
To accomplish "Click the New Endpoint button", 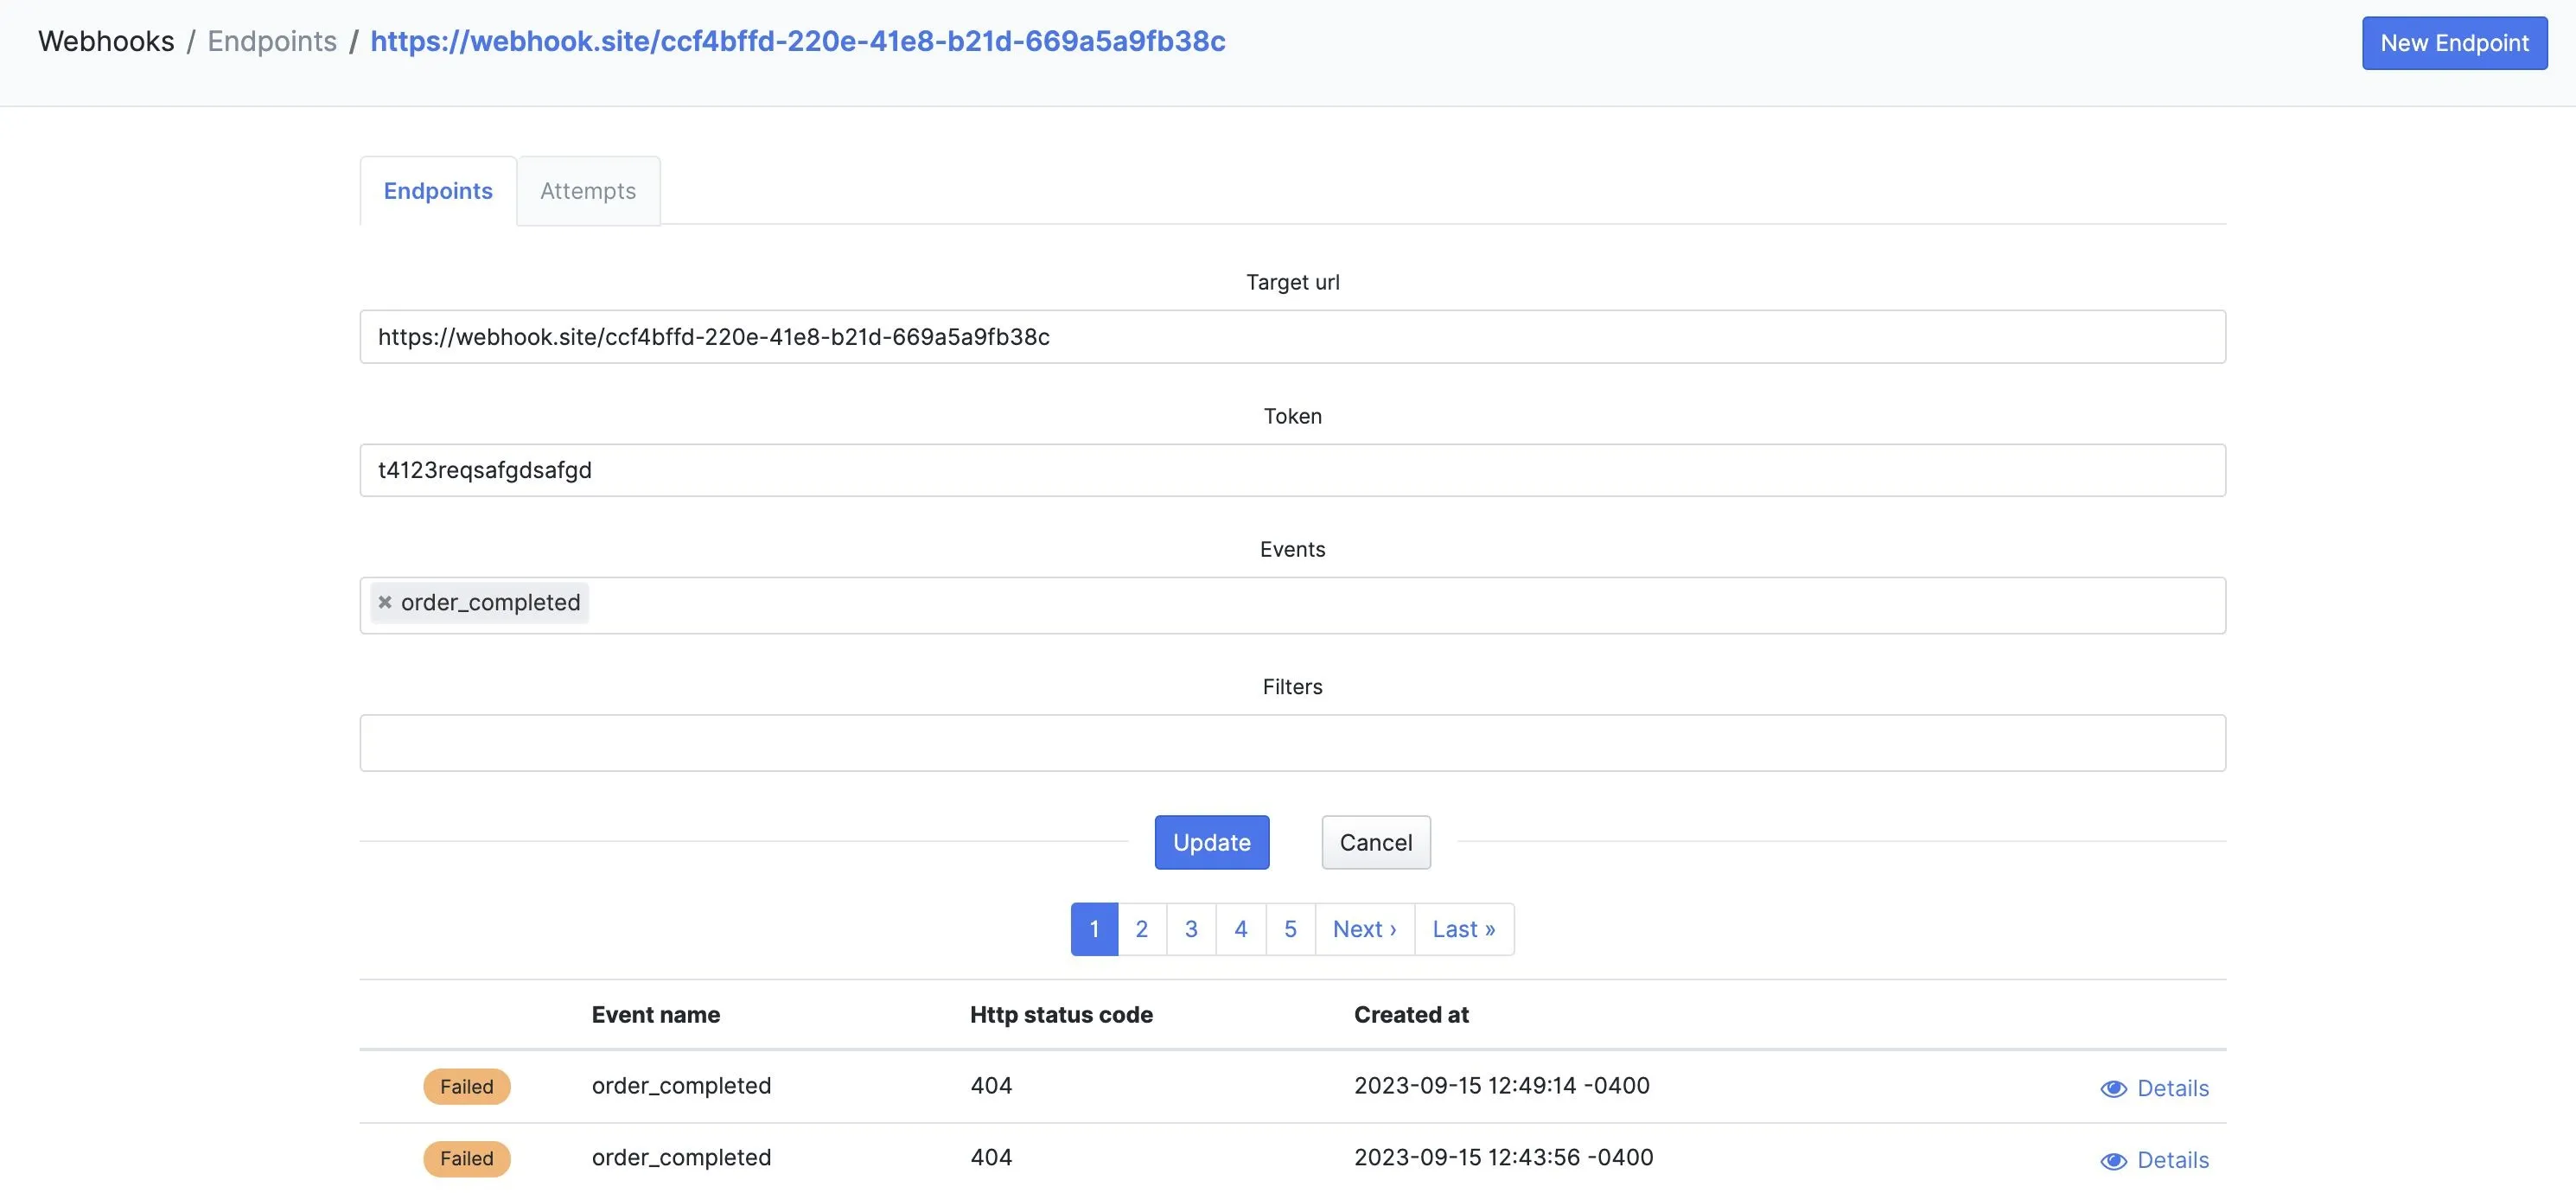I will click(2454, 43).
